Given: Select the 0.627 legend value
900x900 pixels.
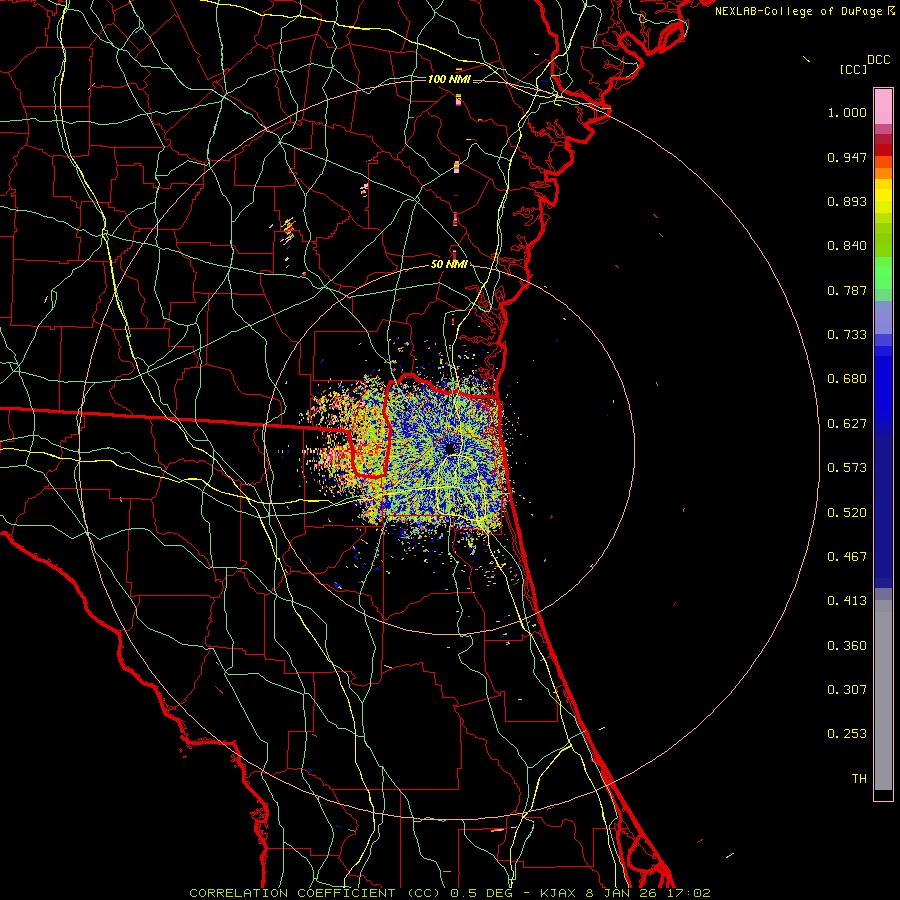Looking at the screenshot, I should pyautogui.click(x=847, y=424).
